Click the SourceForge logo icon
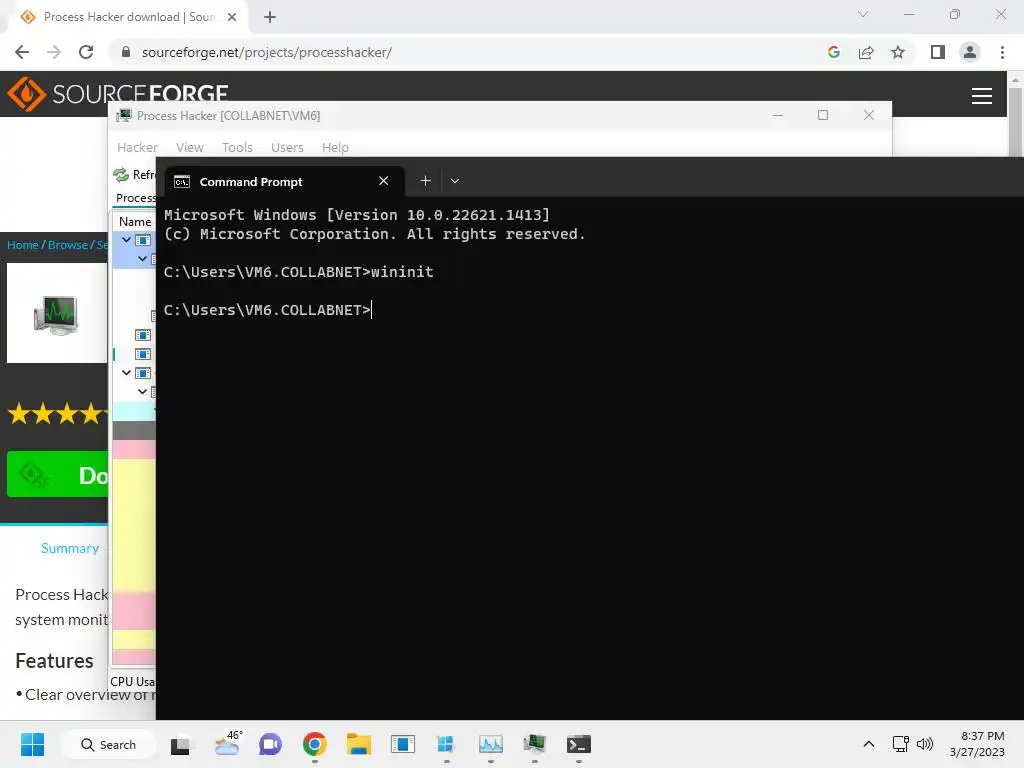Screen dimensions: 1024x768 point(26,93)
